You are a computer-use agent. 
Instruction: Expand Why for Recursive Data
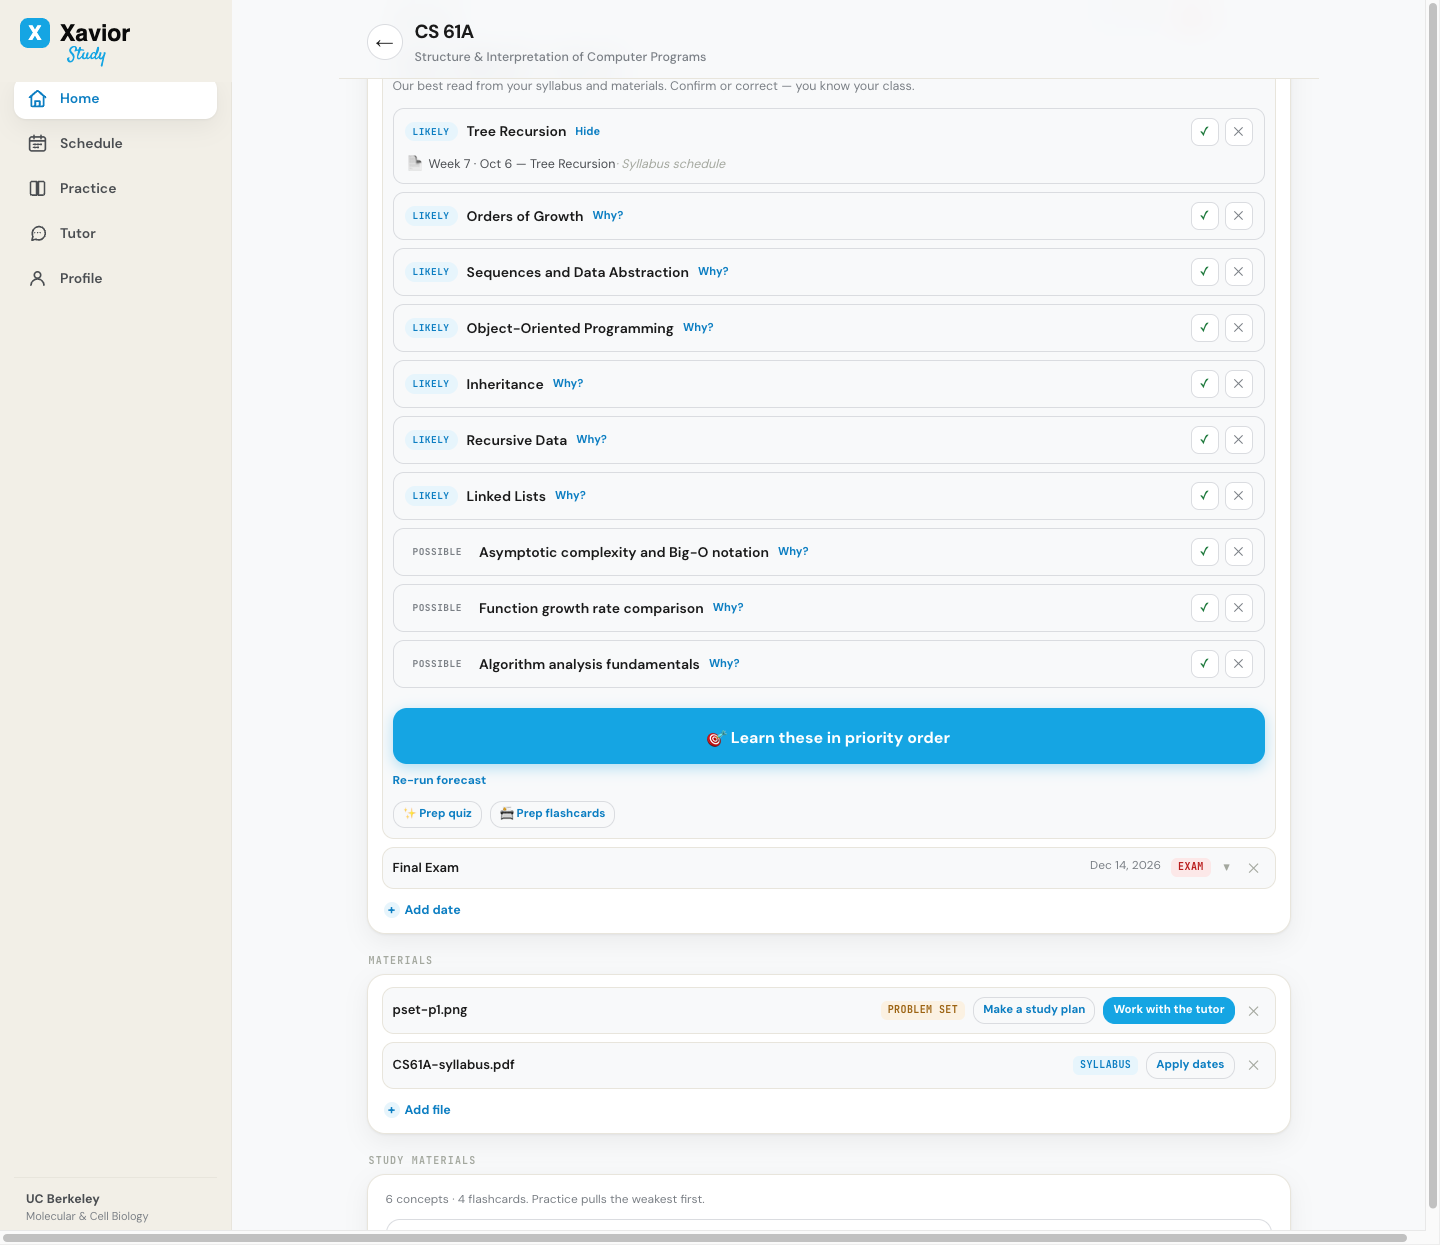[591, 439]
